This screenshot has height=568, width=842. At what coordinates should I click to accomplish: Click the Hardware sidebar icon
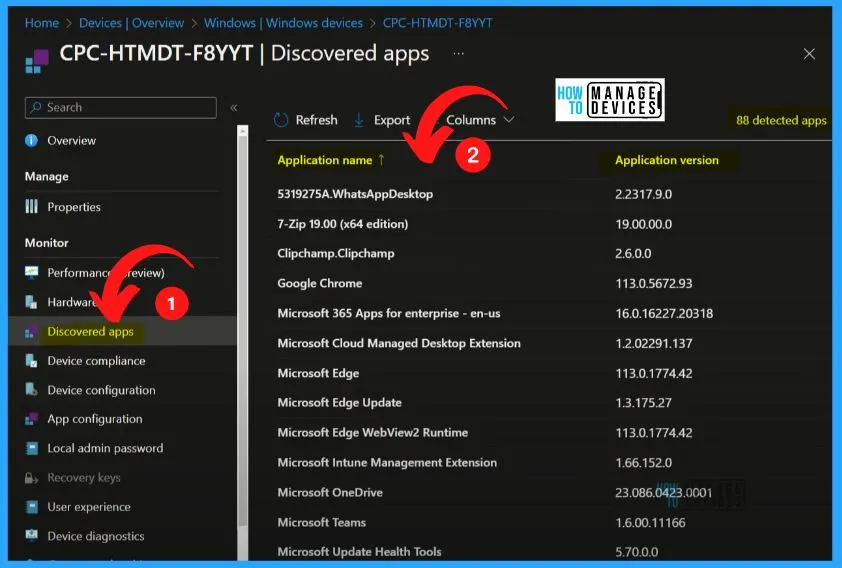(32, 302)
